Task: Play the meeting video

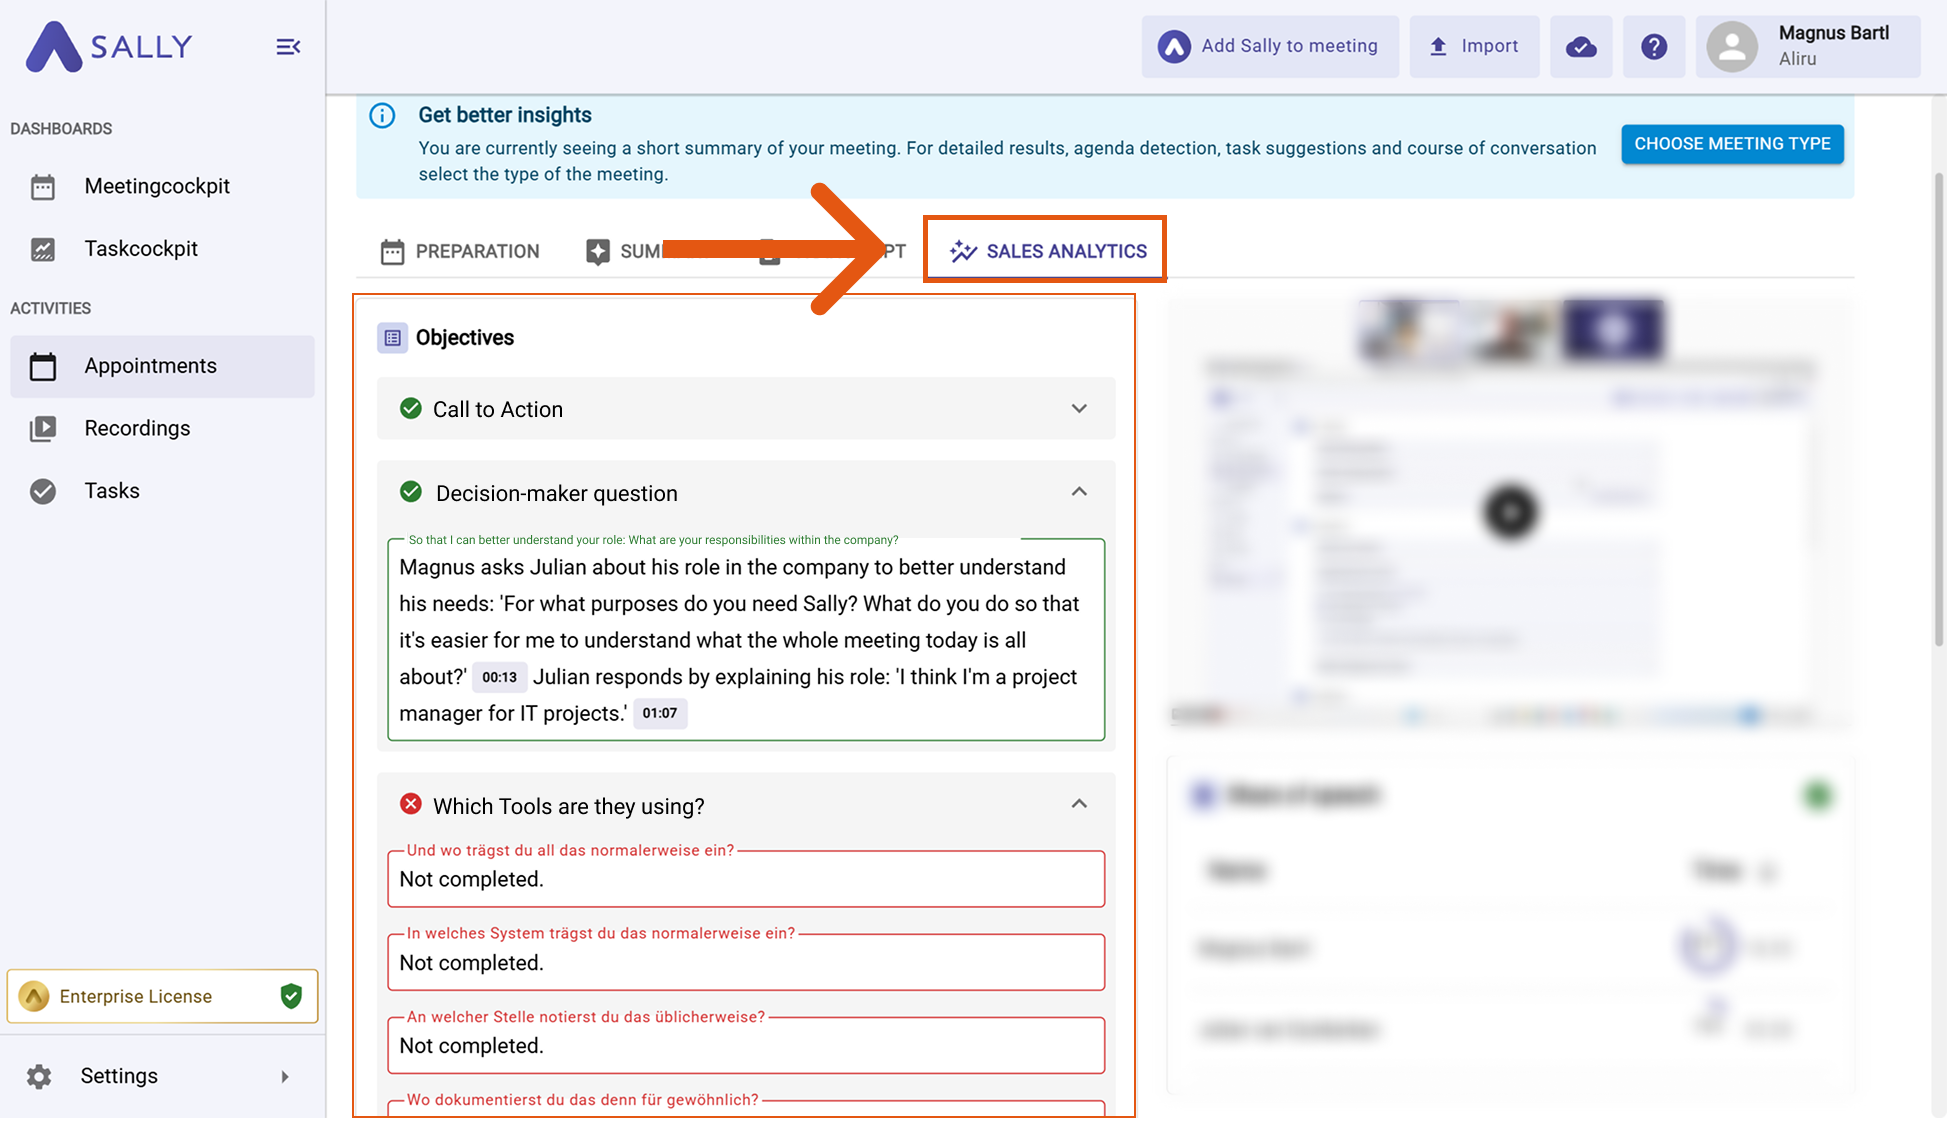Action: tap(1510, 512)
